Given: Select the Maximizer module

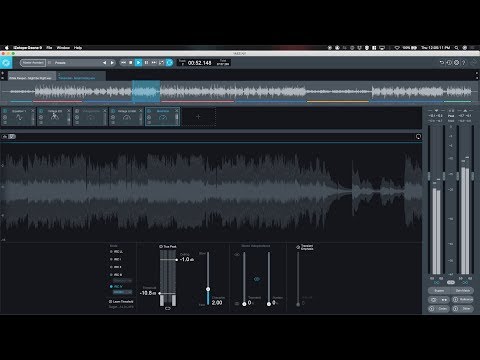Looking at the screenshot, I should pos(163,117).
